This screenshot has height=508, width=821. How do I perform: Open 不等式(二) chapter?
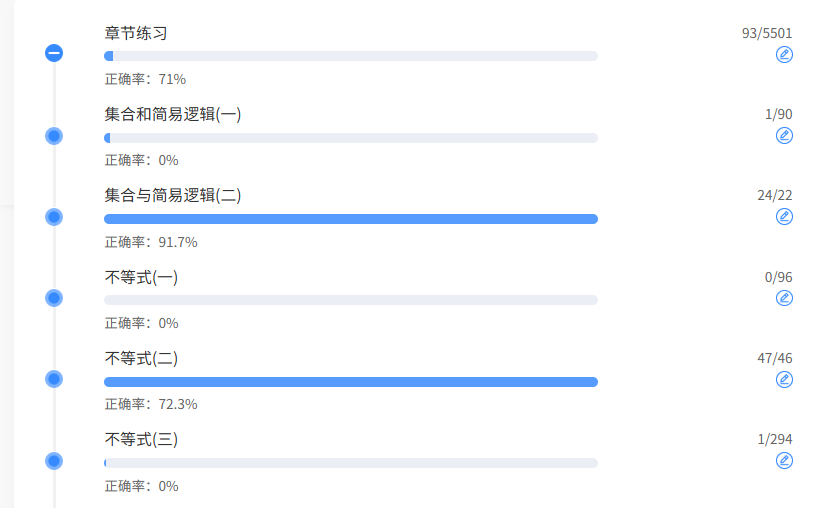(x=141, y=359)
